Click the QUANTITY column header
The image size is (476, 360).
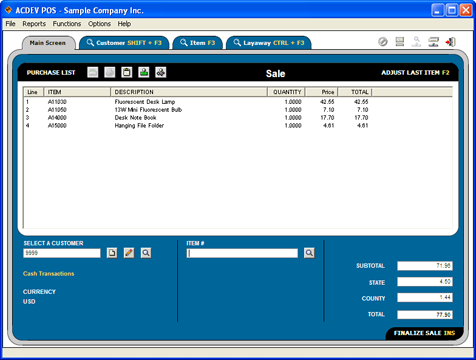pyautogui.click(x=286, y=92)
